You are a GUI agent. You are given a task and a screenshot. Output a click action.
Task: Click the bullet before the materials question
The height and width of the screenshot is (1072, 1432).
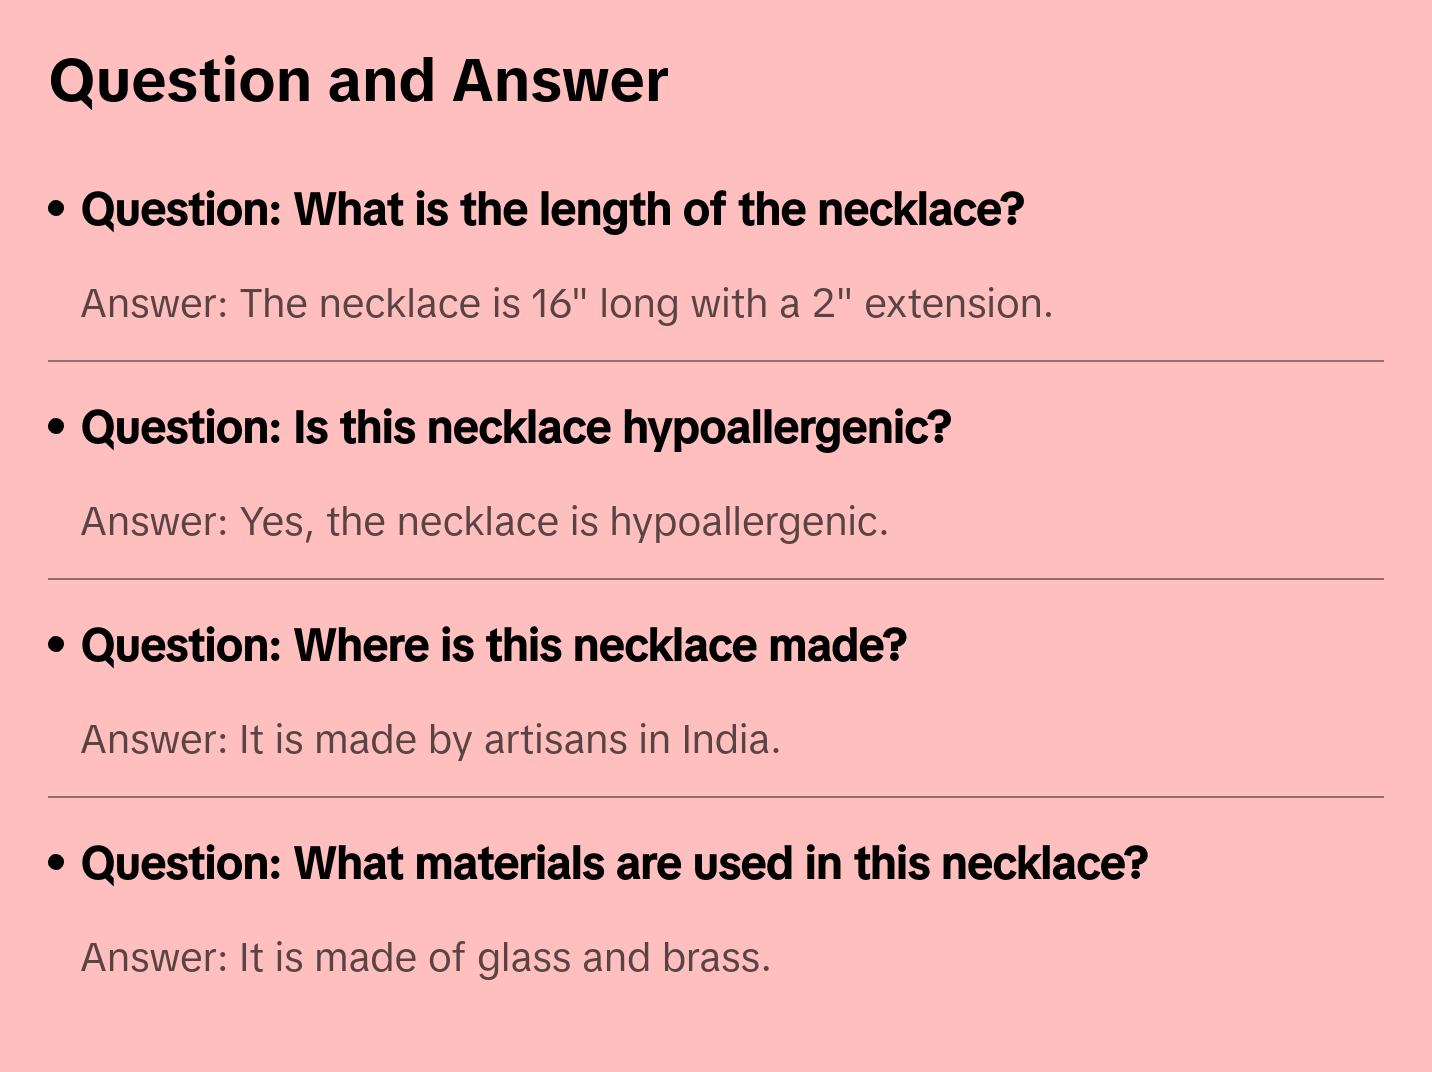(57, 864)
